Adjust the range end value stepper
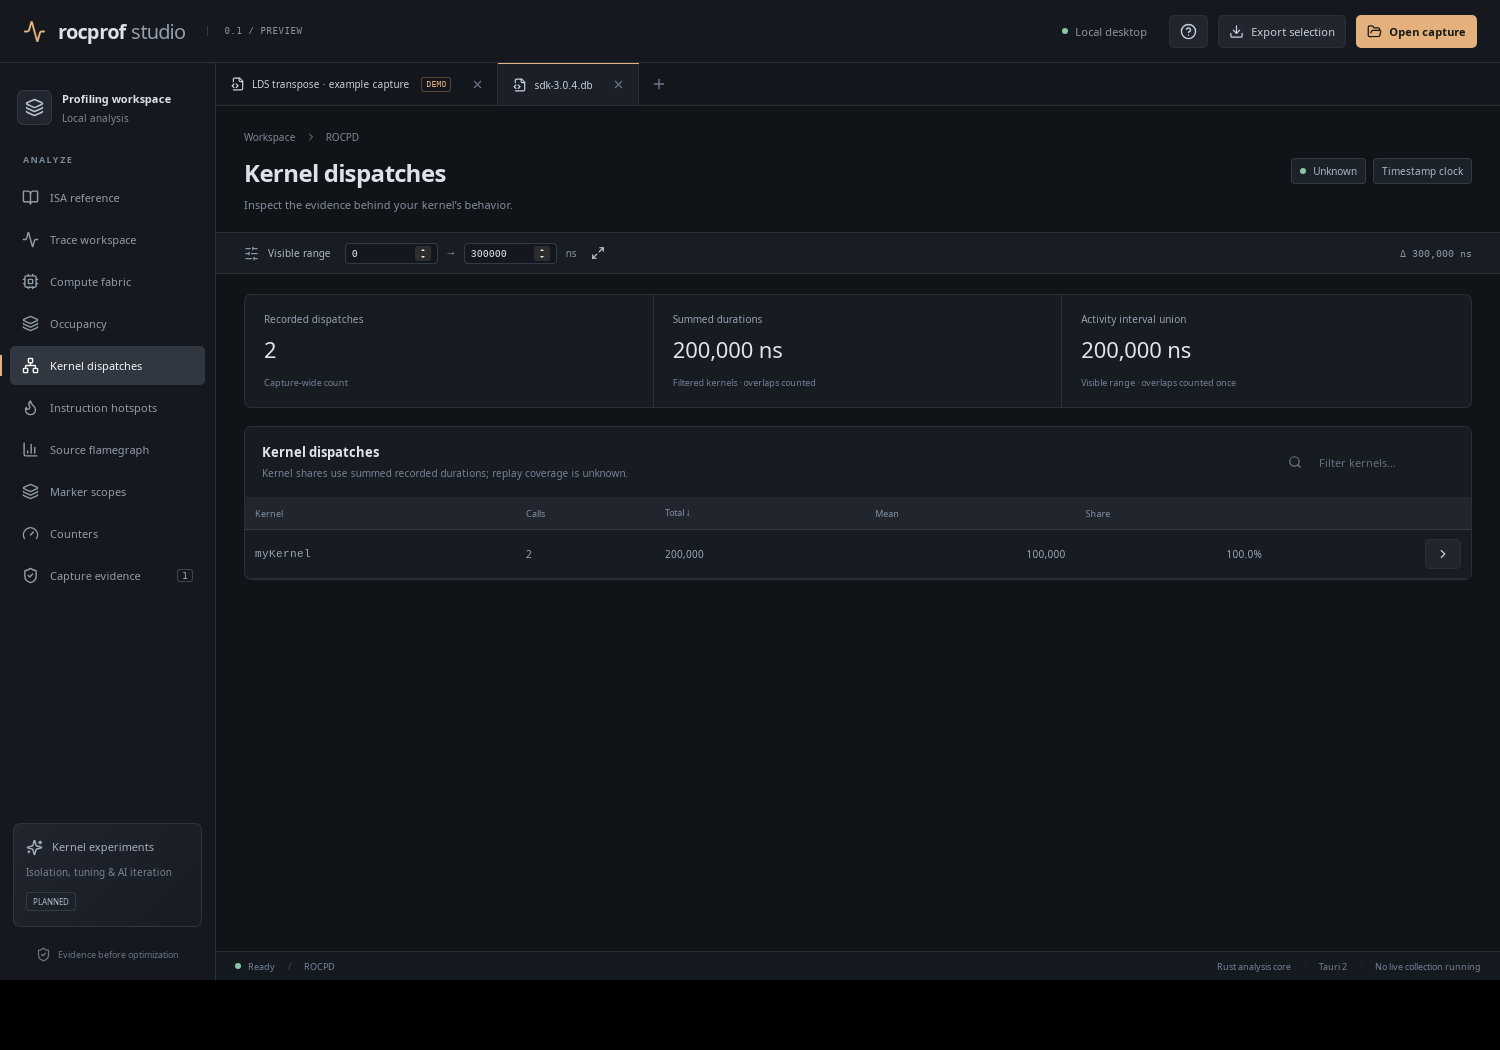1500x1050 pixels. click(x=541, y=253)
